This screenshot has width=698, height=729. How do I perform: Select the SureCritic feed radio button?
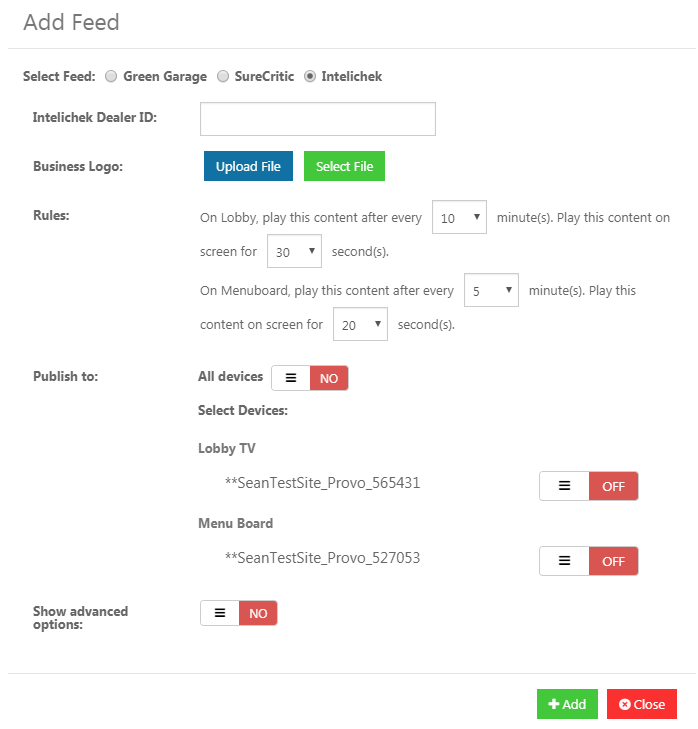tap(223, 76)
